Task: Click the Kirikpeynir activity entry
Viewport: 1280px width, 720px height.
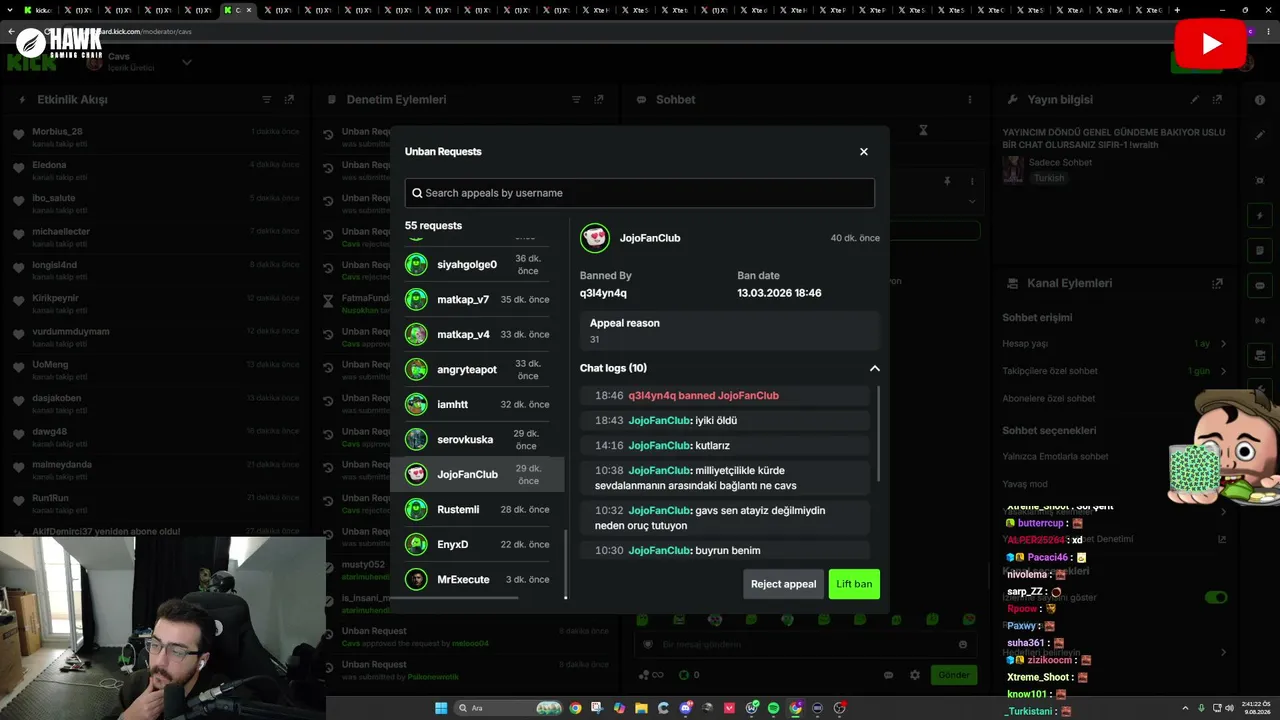Action: click(157, 303)
